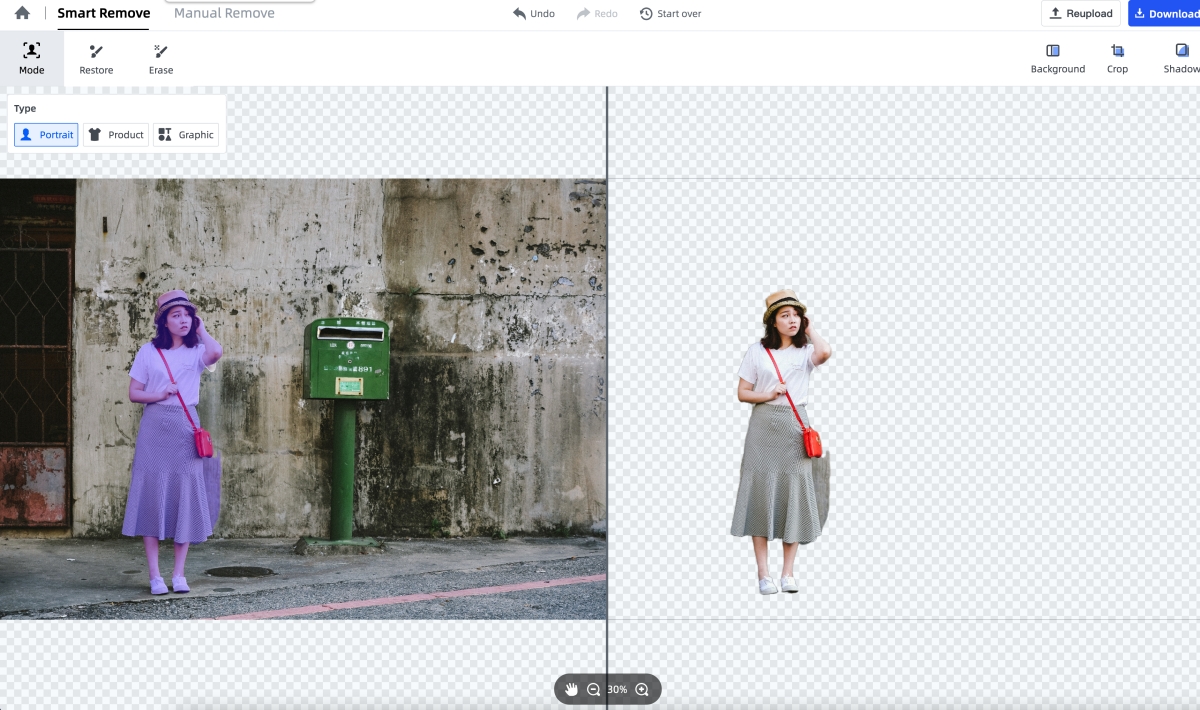Screen dimensions: 1200x710
Task: Zoom out using the minus magnifier
Action: pyautogui.click(x=594, y=689)
